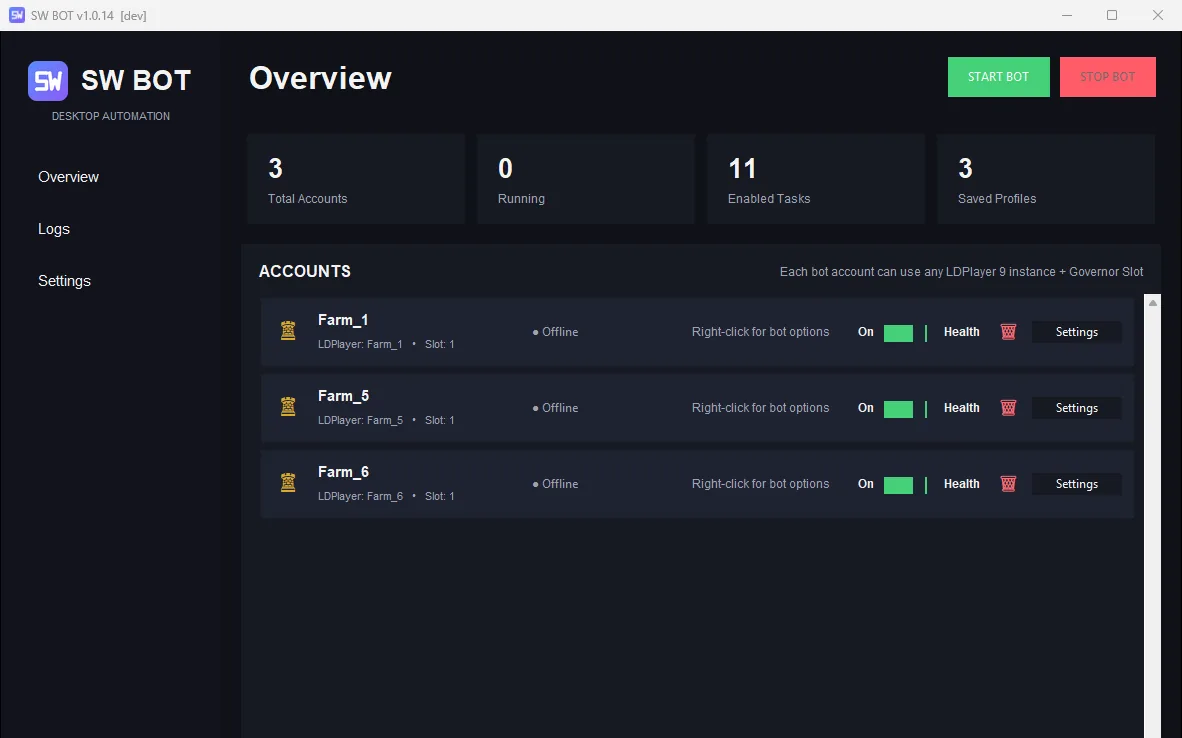Open the Logs page in sidebar
Viewport: 1182px width, 738px height.
(x=54, y=229)
